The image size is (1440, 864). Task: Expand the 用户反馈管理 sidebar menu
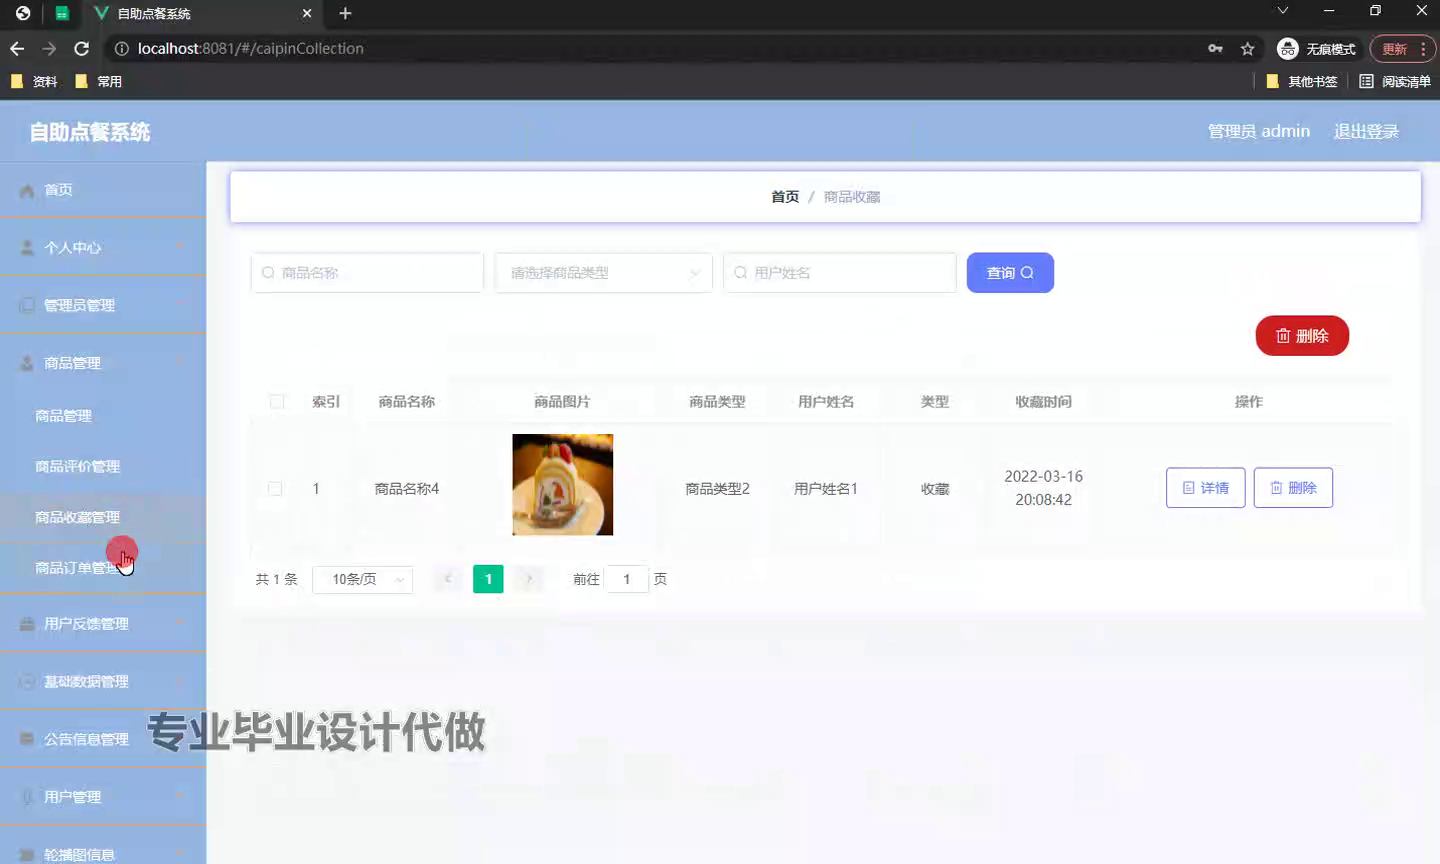tap(103, 624)
